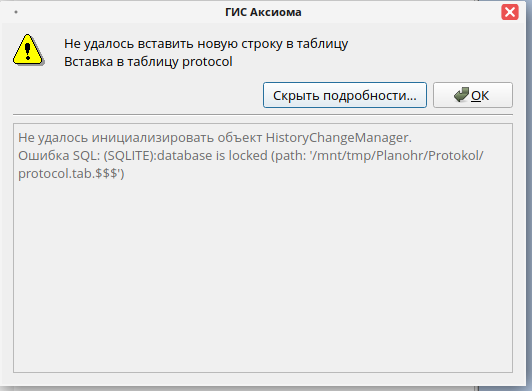Click the yellow warning triangle icon
Image resolution: width=532 pixels, height=391 pixels.
tap(28, 50)
